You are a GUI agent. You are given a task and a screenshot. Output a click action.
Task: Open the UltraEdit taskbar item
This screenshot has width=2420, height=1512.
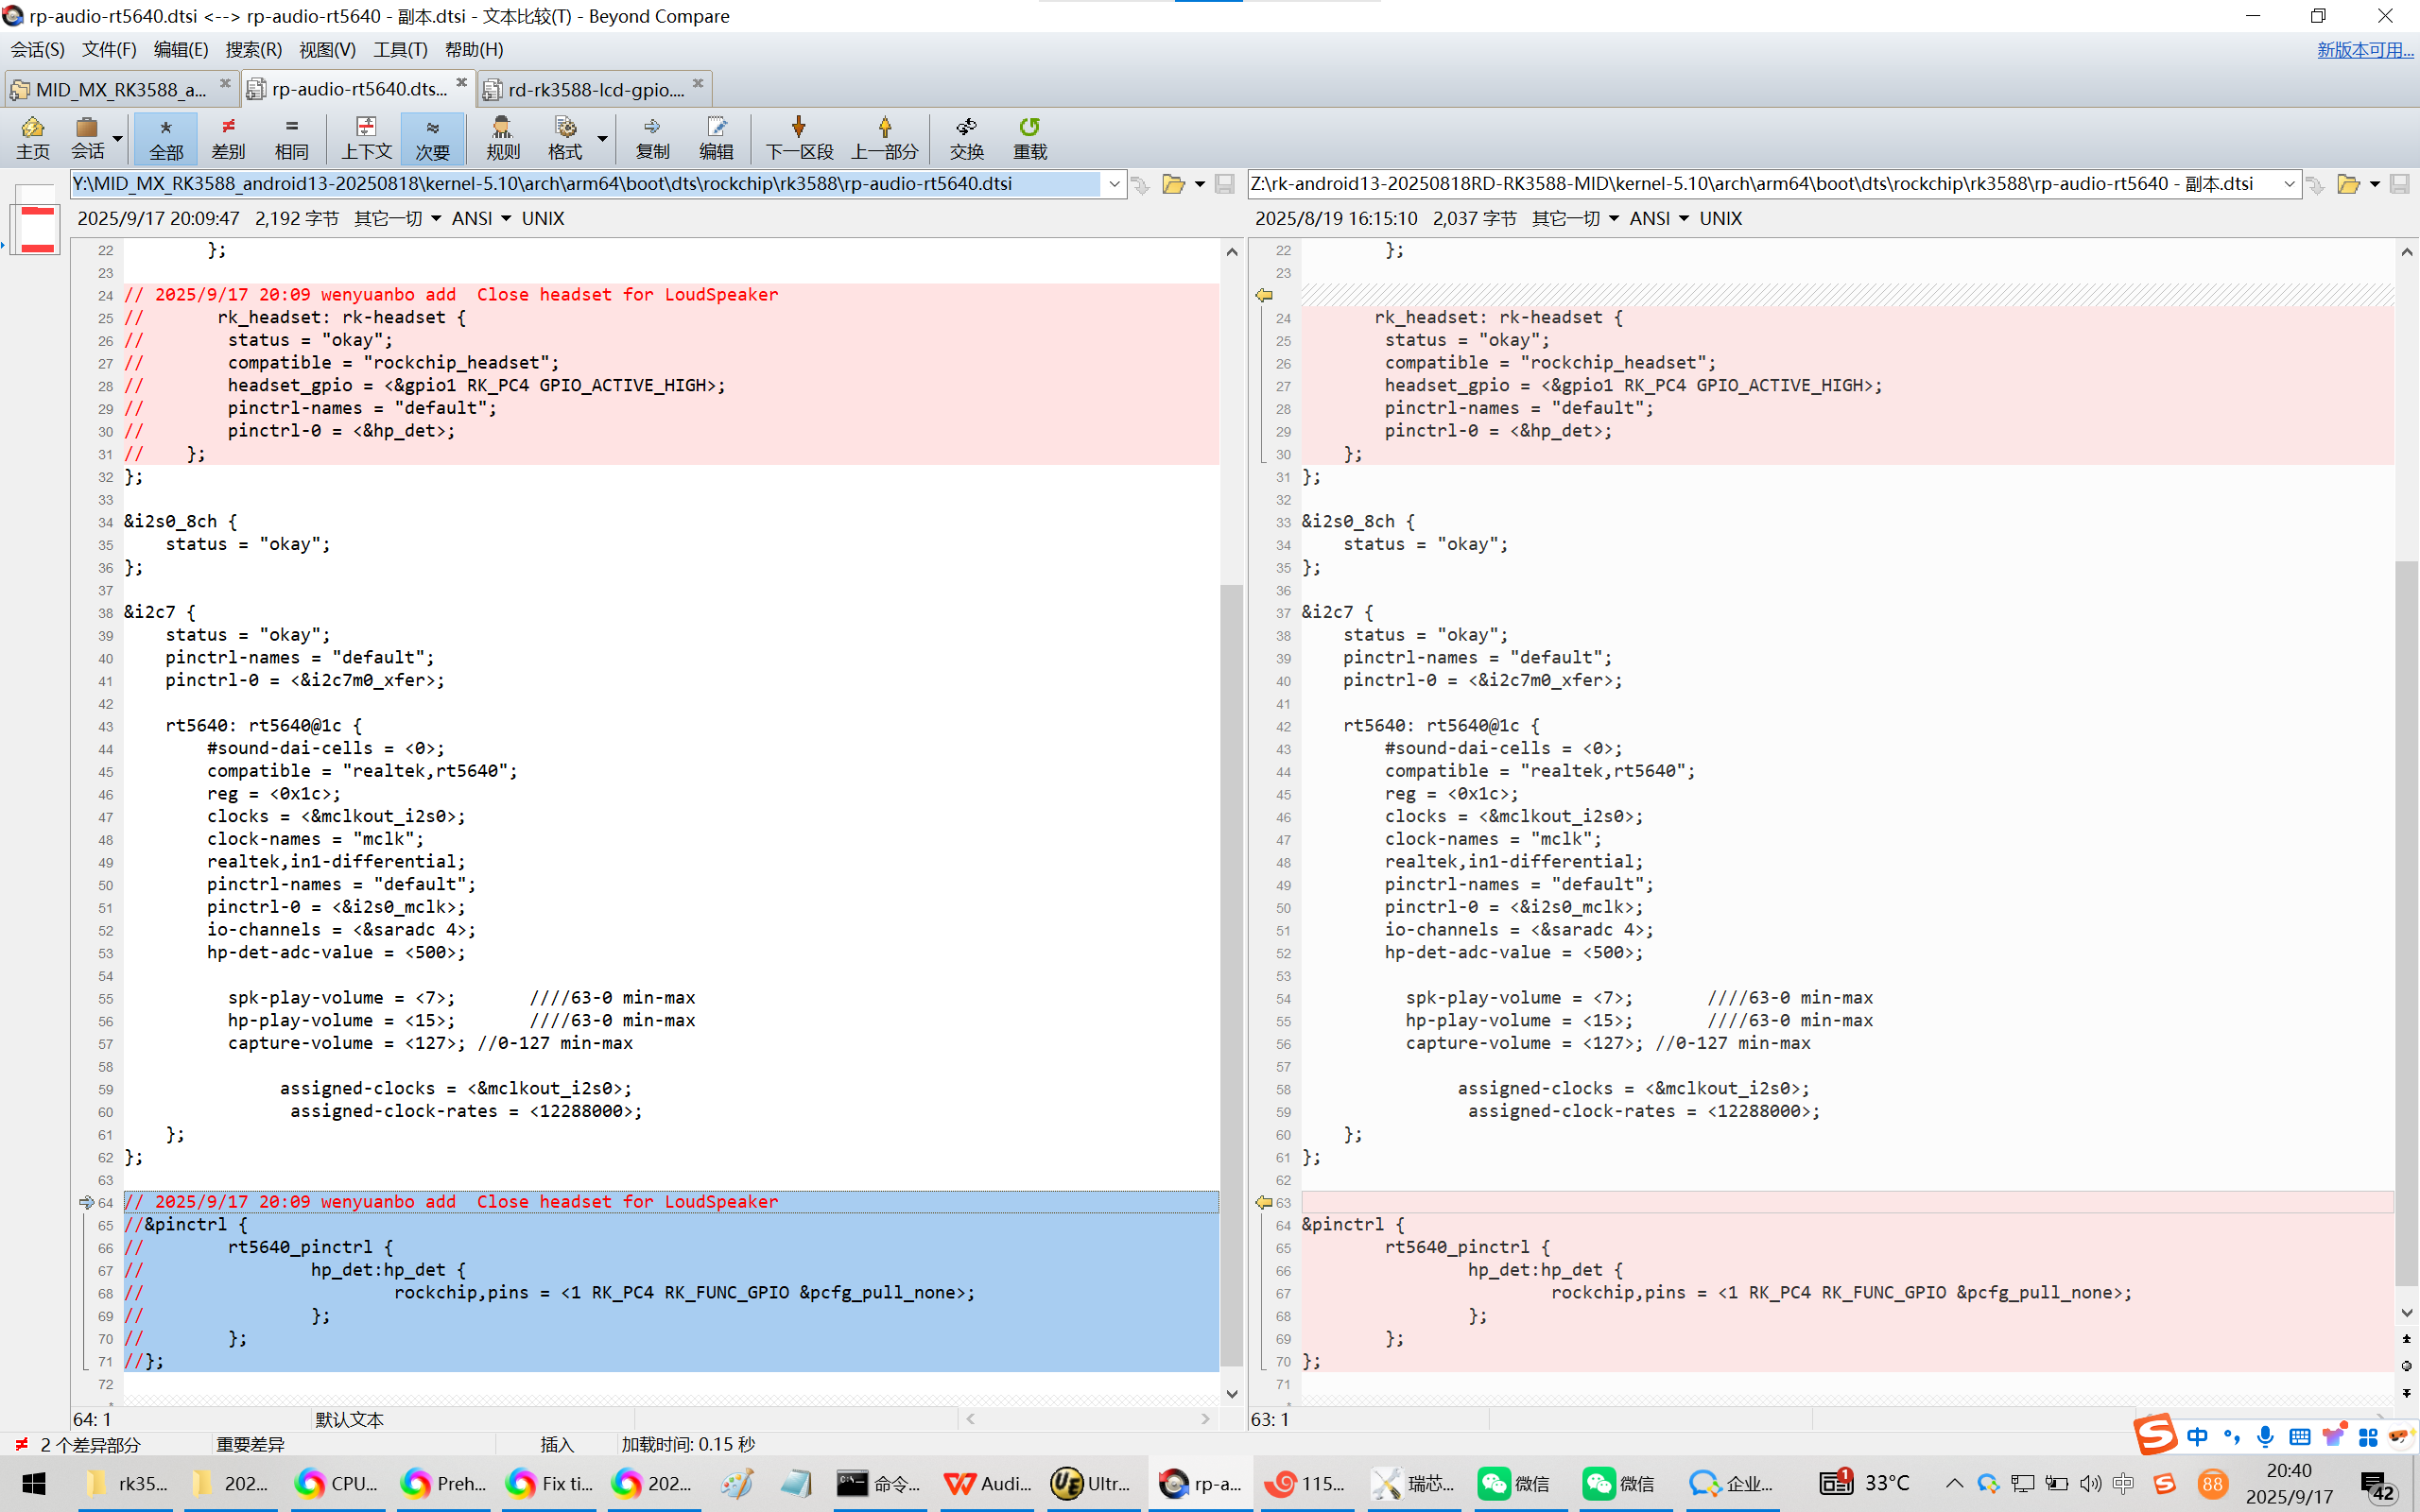[x=1092, y=1483]
